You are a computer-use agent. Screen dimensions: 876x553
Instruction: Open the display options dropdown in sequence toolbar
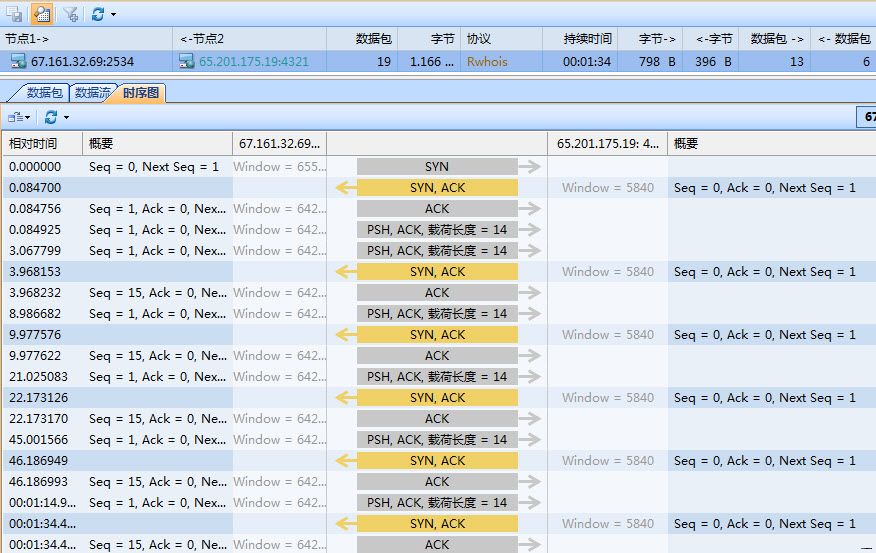19,117
